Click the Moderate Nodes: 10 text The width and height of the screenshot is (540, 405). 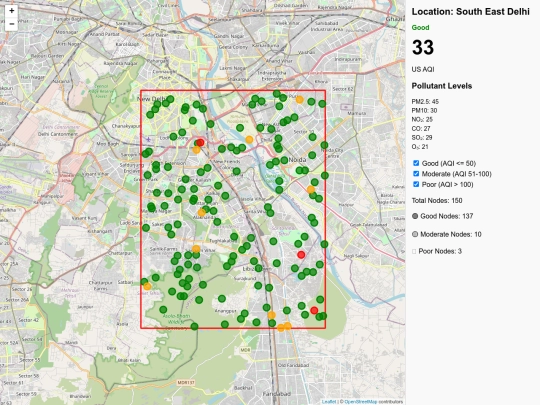(x=451, y=234)
